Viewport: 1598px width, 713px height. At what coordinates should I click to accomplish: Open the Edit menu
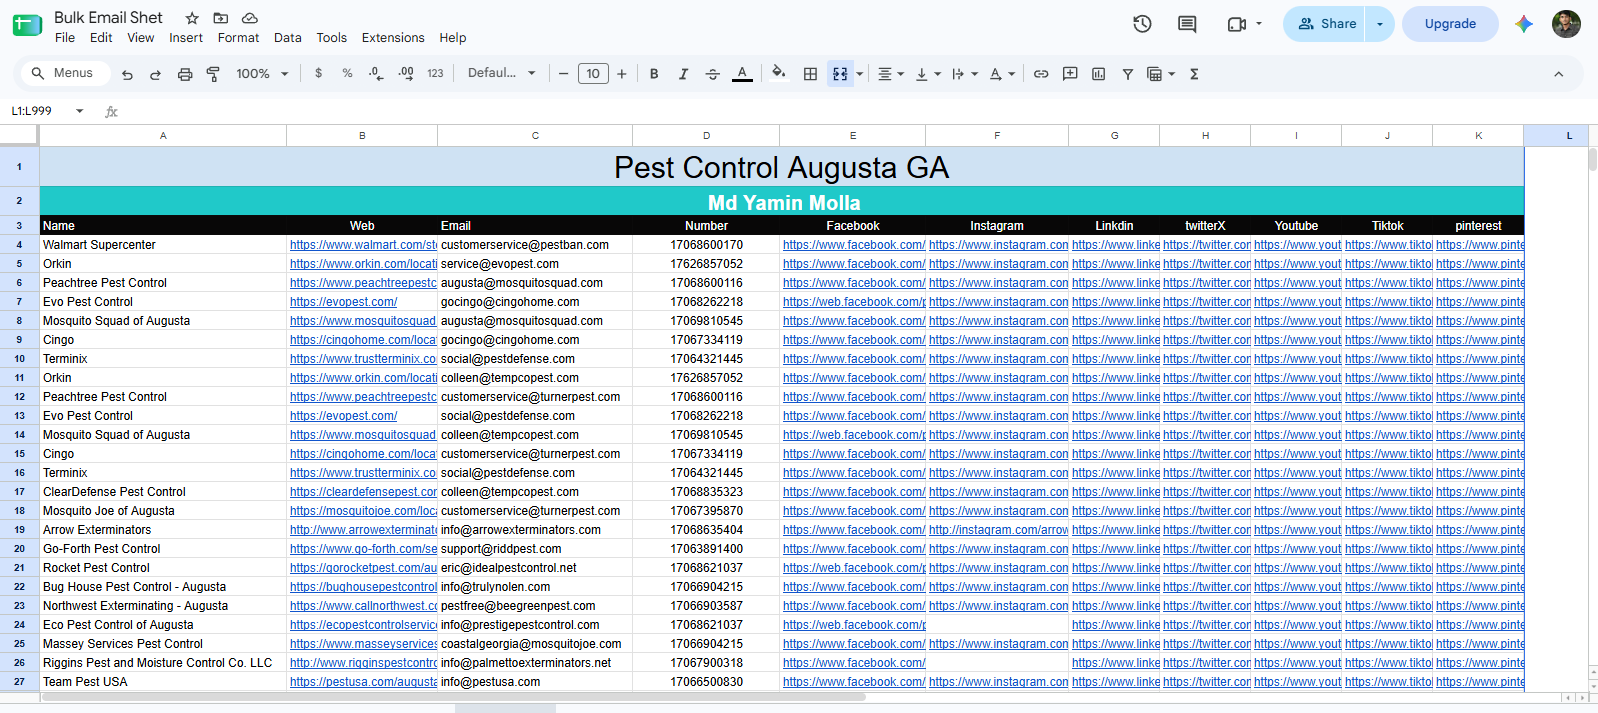click(101, 38)
